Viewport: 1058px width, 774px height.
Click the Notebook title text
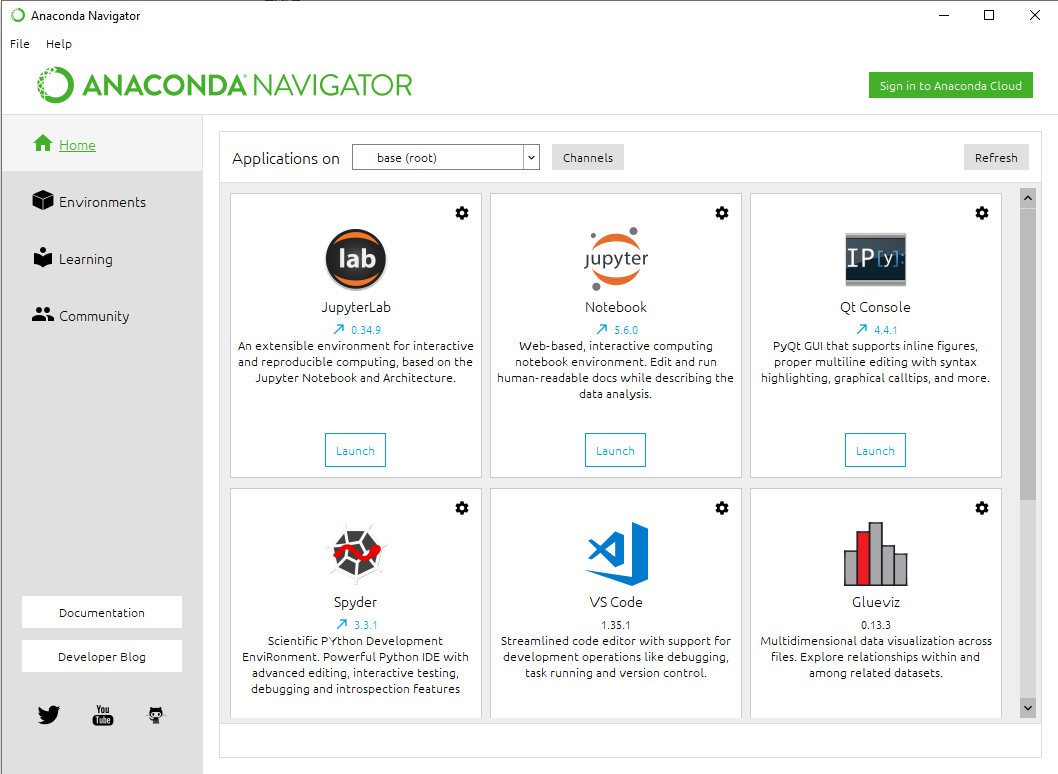point(615,307)
